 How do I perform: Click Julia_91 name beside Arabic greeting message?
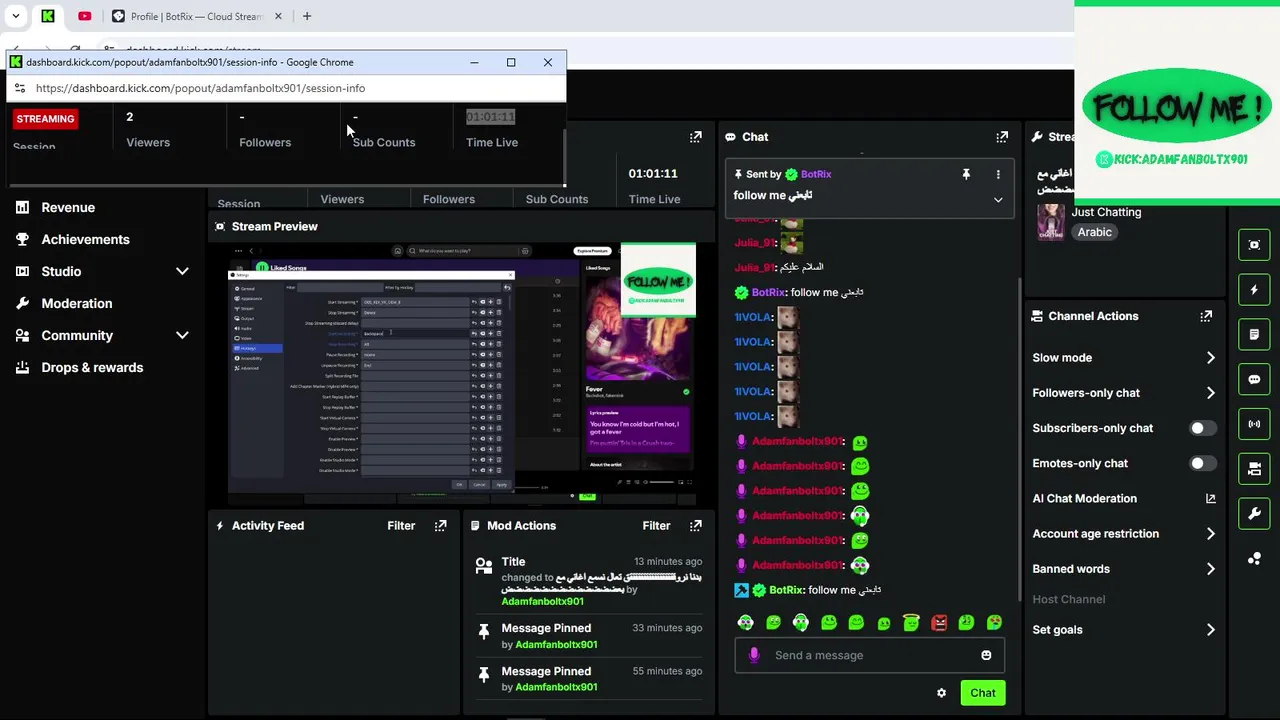tap(754, 267)
